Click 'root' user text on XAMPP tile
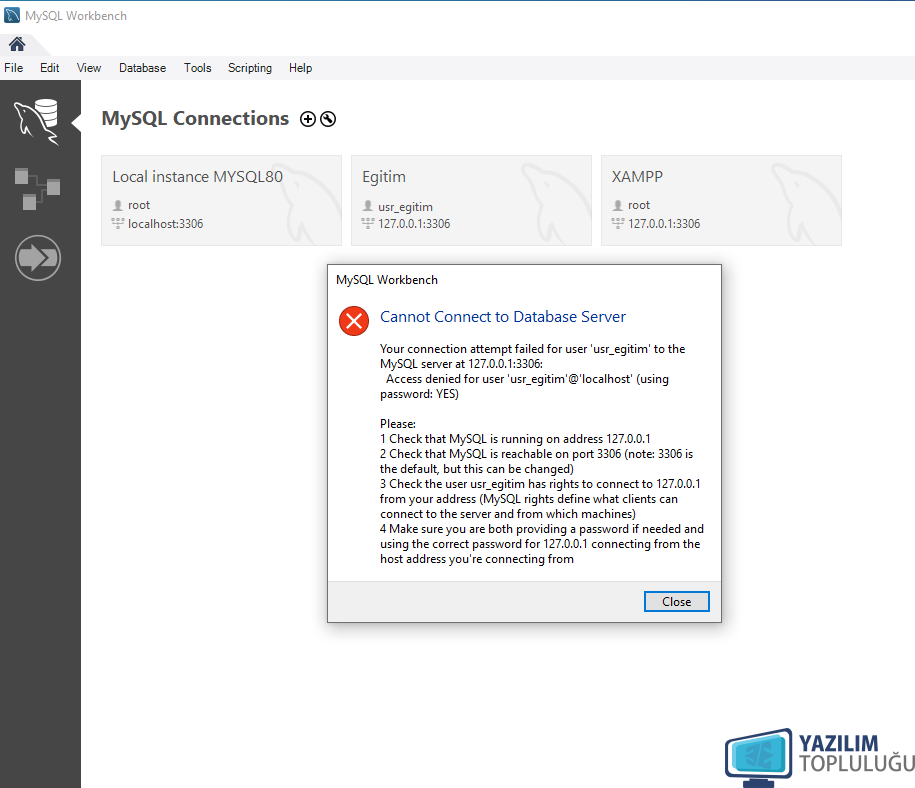This screenshot has width=915, height=788. point(639,205)
